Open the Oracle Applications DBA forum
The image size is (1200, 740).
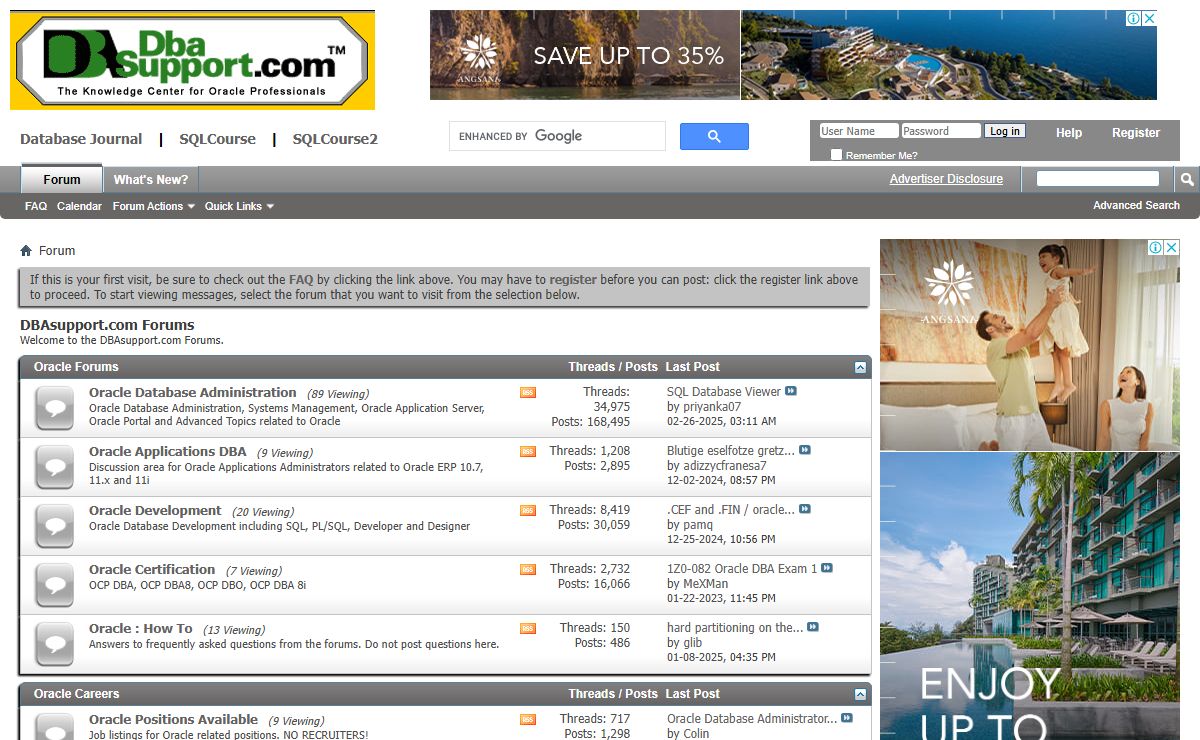168,452
